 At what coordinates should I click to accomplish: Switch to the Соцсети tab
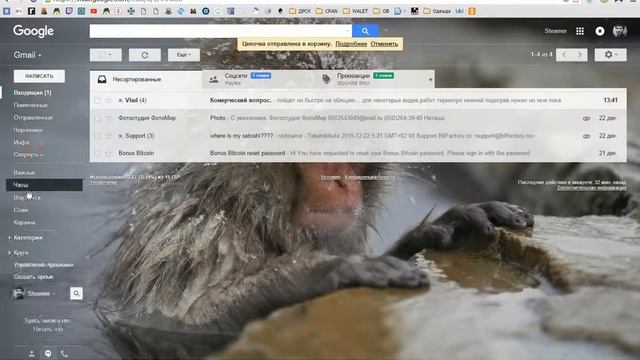pyautogui.click(x=258, y=80)
